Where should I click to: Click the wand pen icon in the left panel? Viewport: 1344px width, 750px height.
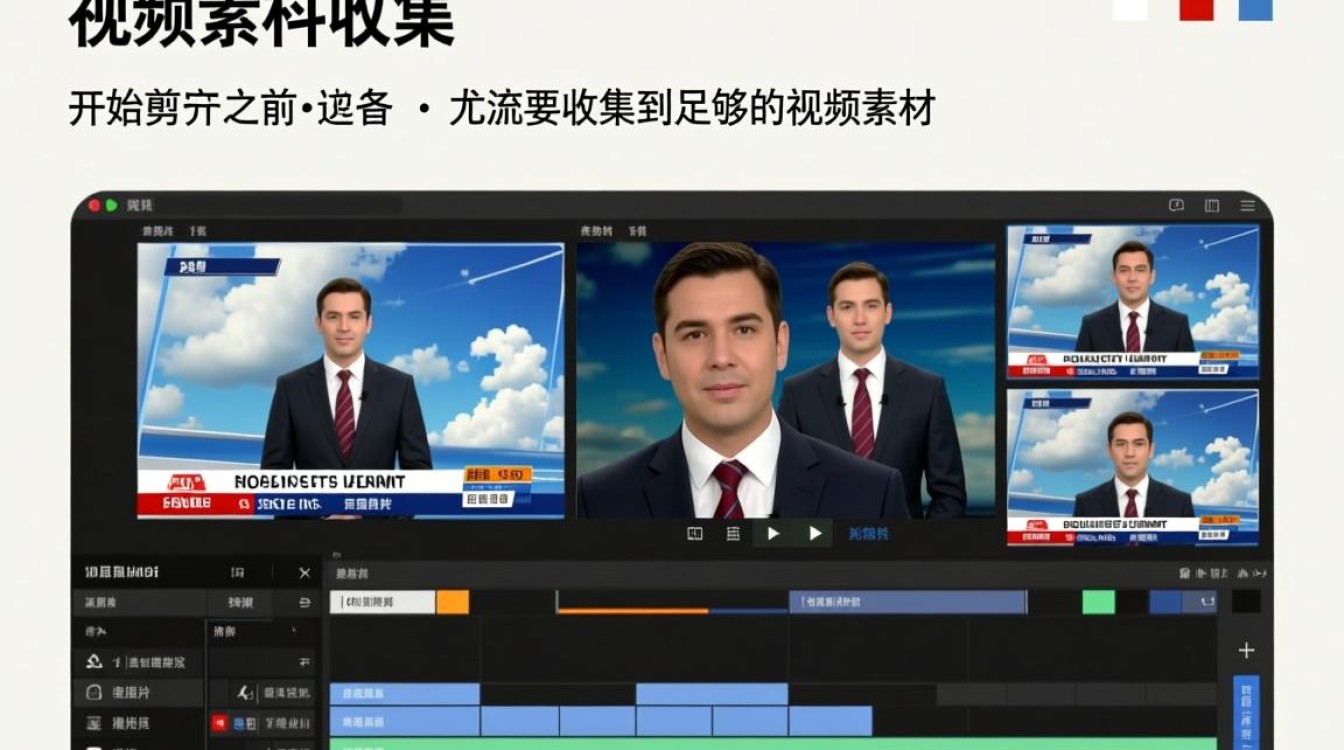coord(244,692)
